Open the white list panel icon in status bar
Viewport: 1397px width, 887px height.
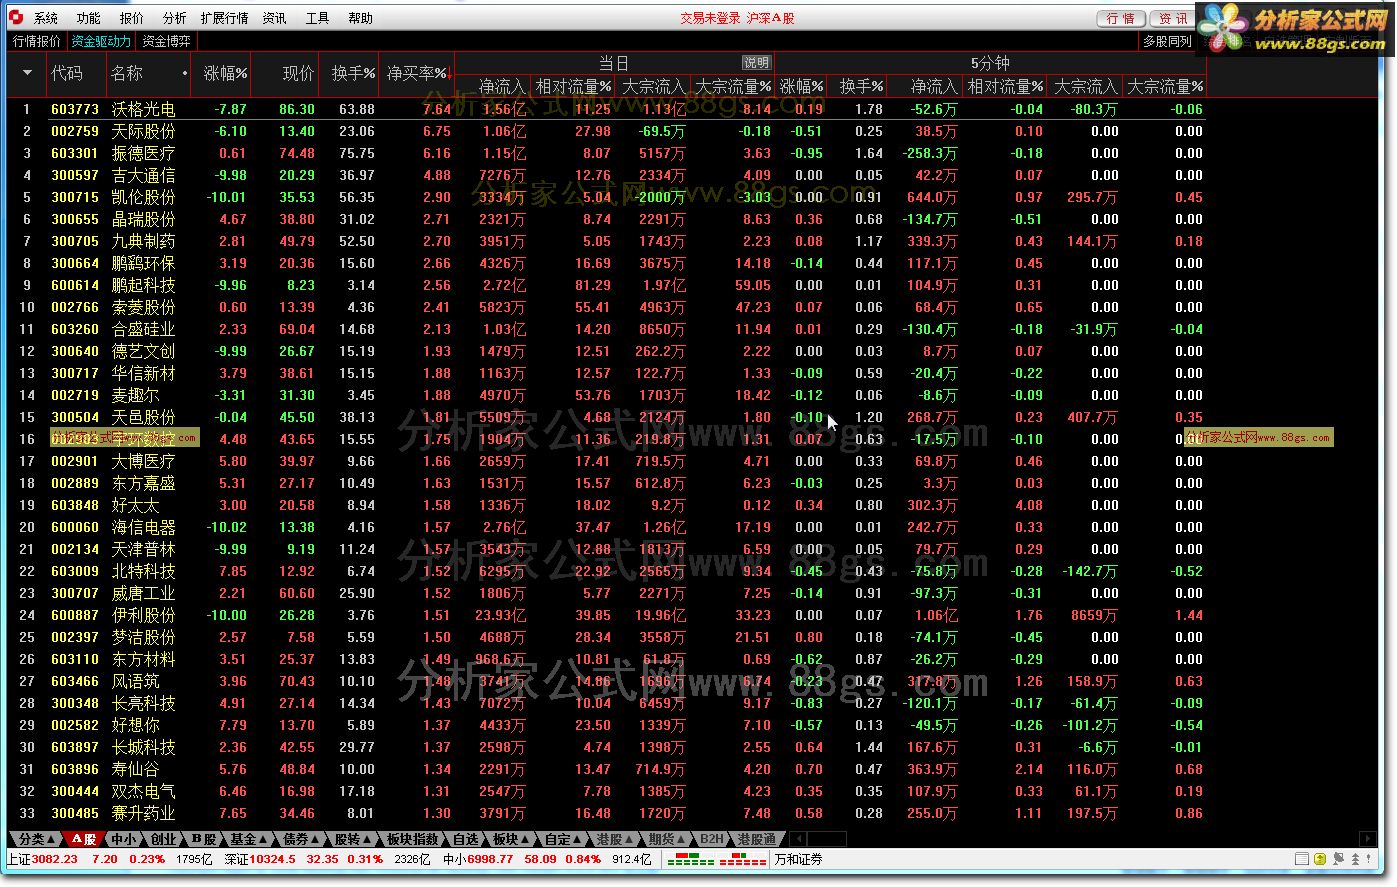coord(1301,859)
